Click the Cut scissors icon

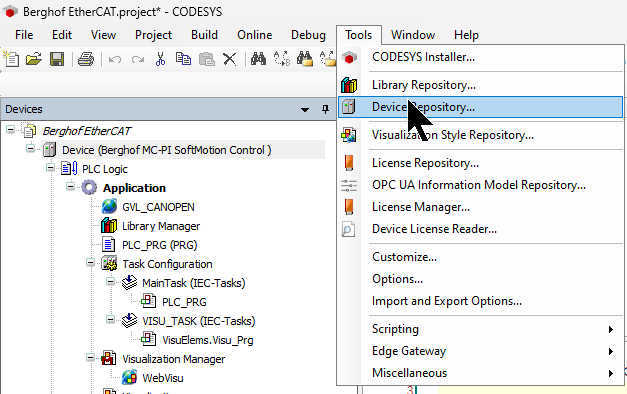pyautogui.click(x=160, y=59)
